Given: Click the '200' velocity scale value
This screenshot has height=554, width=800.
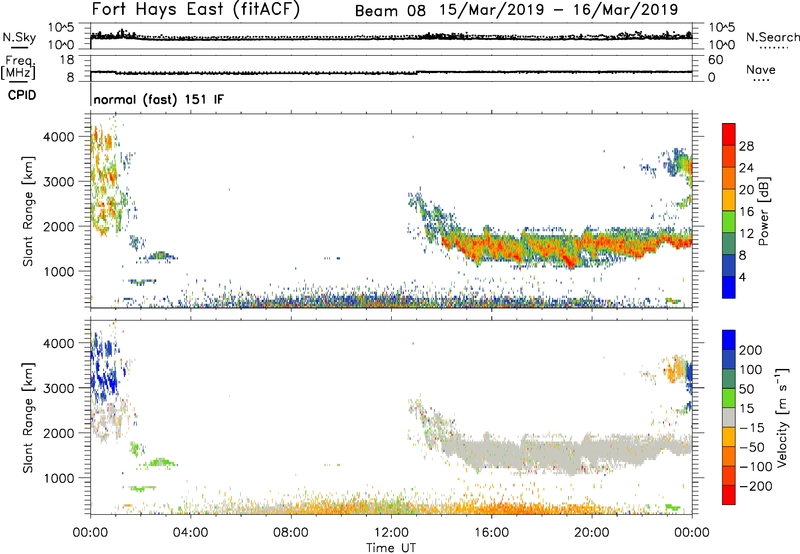Looking at the screenshot, I should [x=751, y=350].
